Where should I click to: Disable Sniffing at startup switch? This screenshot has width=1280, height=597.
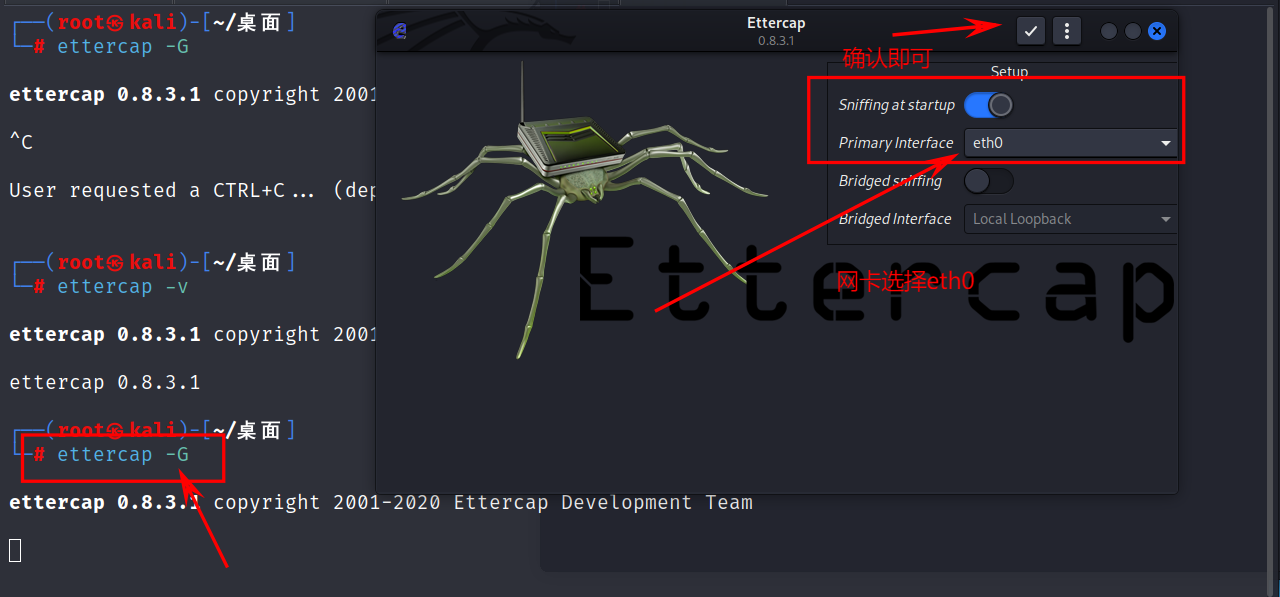tap(988, 105)
